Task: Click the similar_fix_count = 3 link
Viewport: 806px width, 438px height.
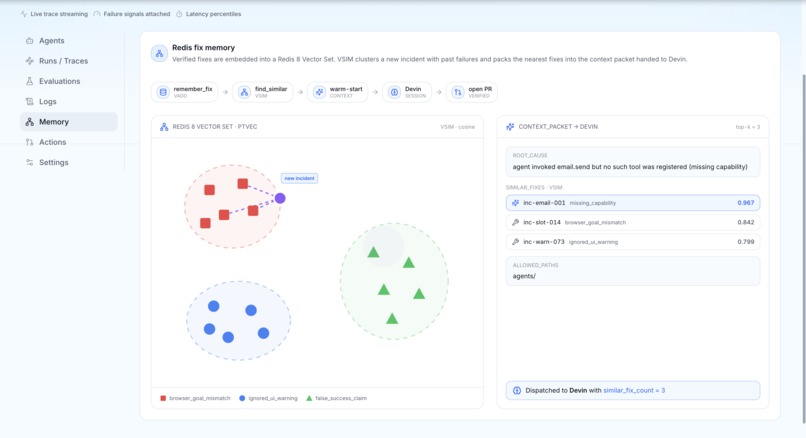Action: coord(634,391)
